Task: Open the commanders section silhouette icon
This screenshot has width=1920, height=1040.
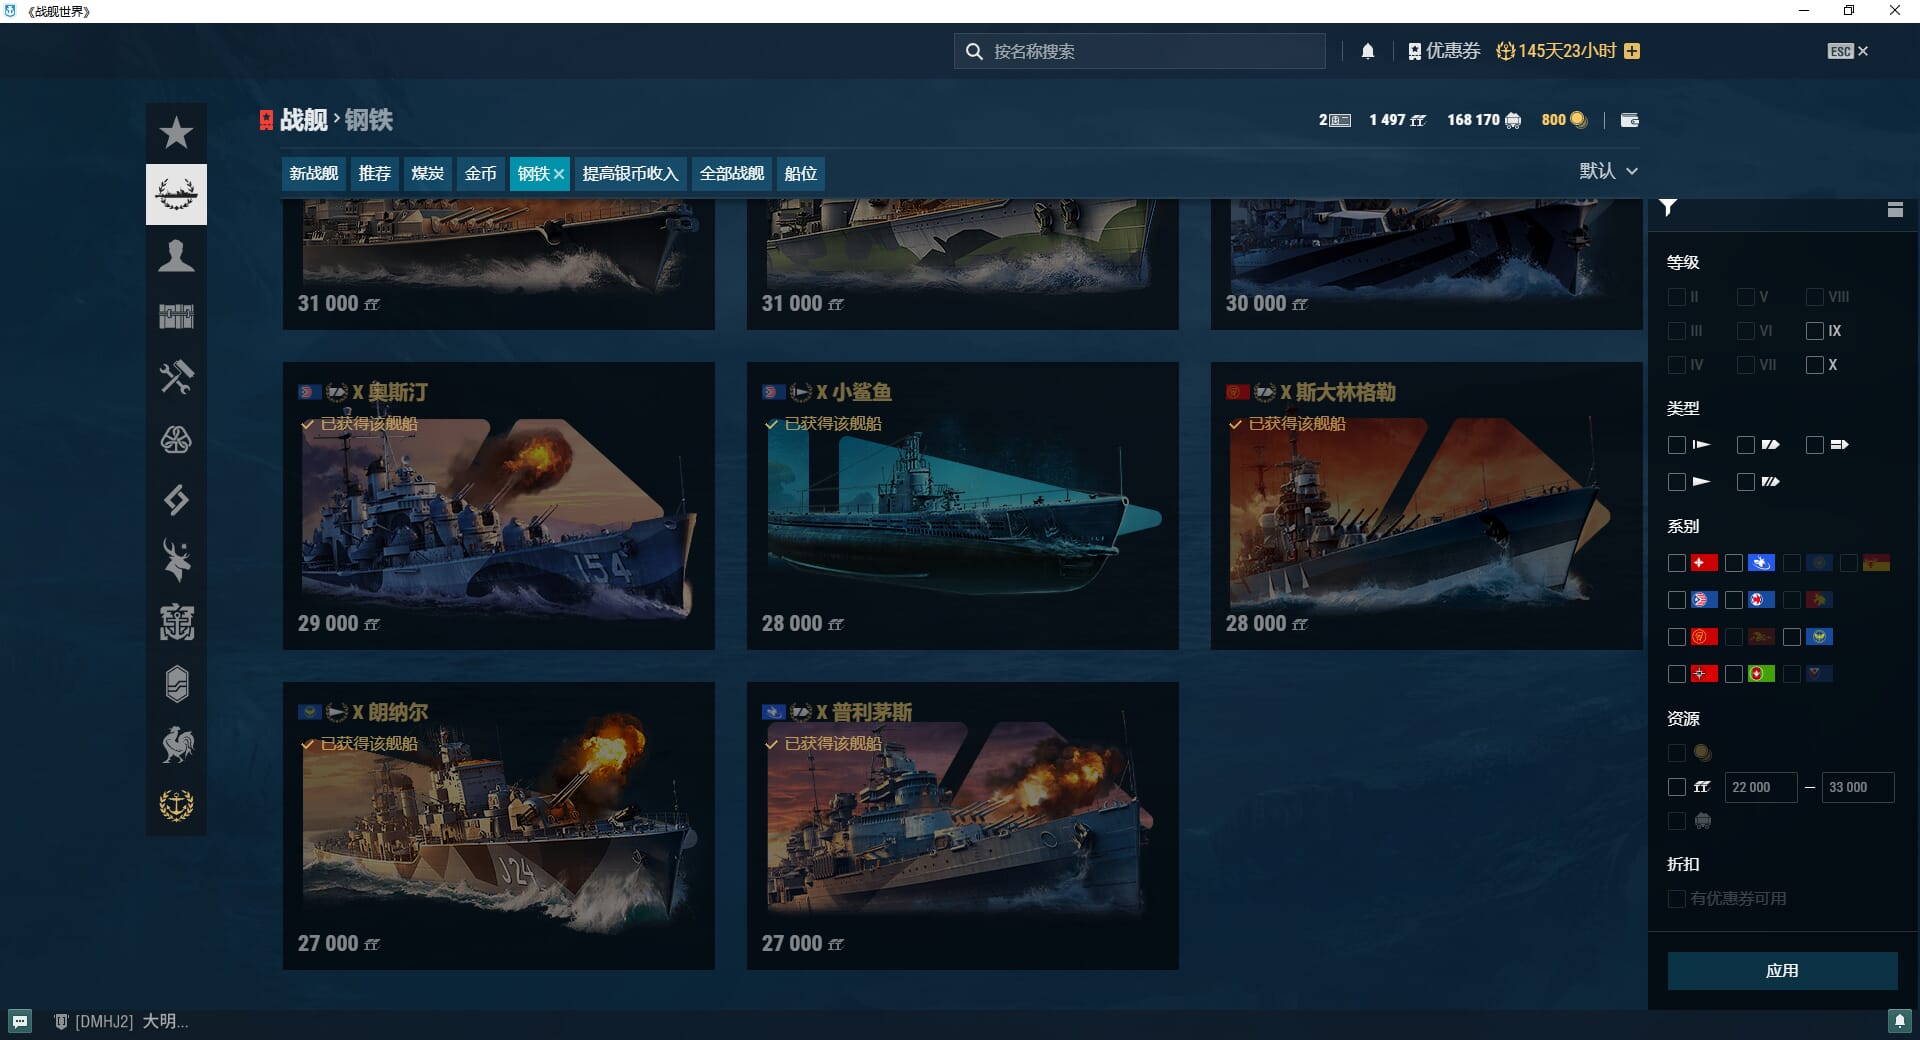Action: [176, 256]
